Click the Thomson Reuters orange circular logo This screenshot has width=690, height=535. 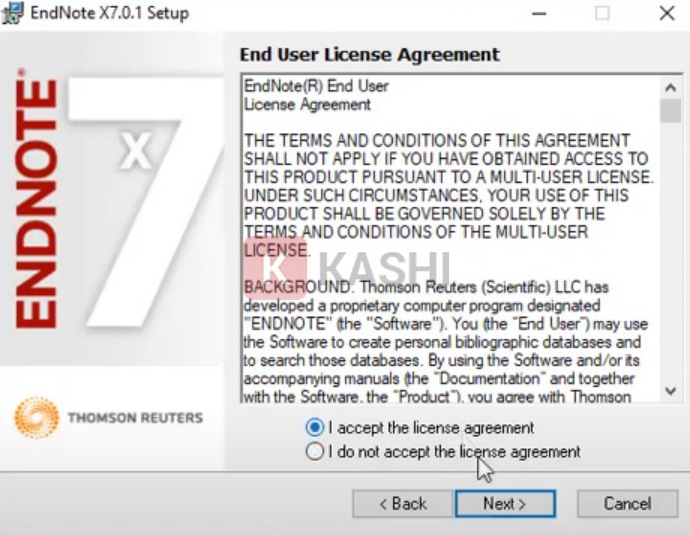click(x=37, y=417)
